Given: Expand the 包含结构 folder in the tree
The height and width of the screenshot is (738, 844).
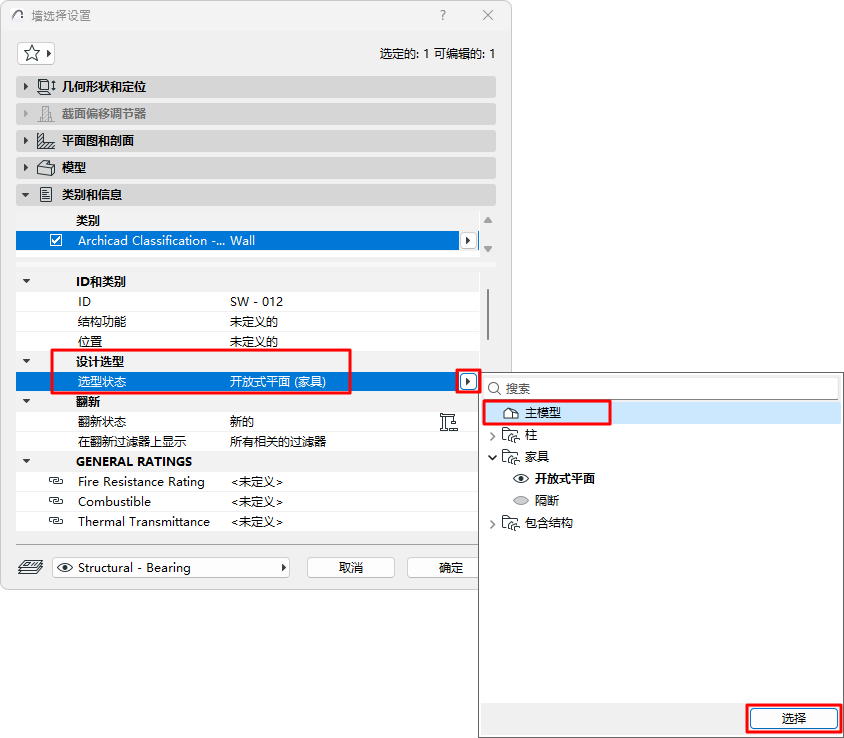Looking at the screenshot, I should (492, 524).
